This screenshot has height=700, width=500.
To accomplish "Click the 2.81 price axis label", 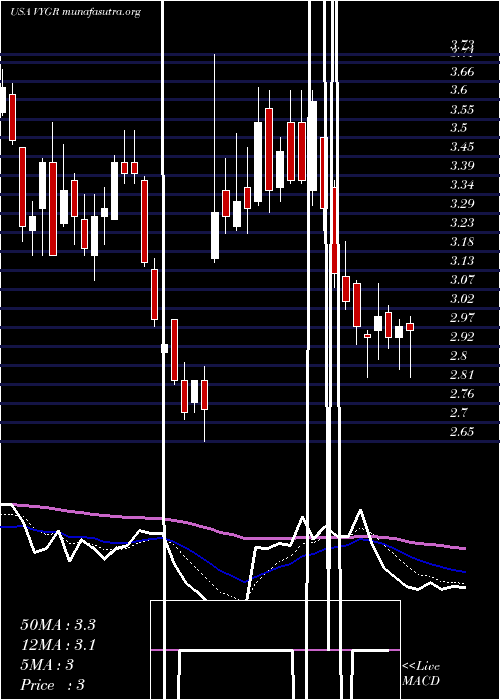I will click(462, 375).
